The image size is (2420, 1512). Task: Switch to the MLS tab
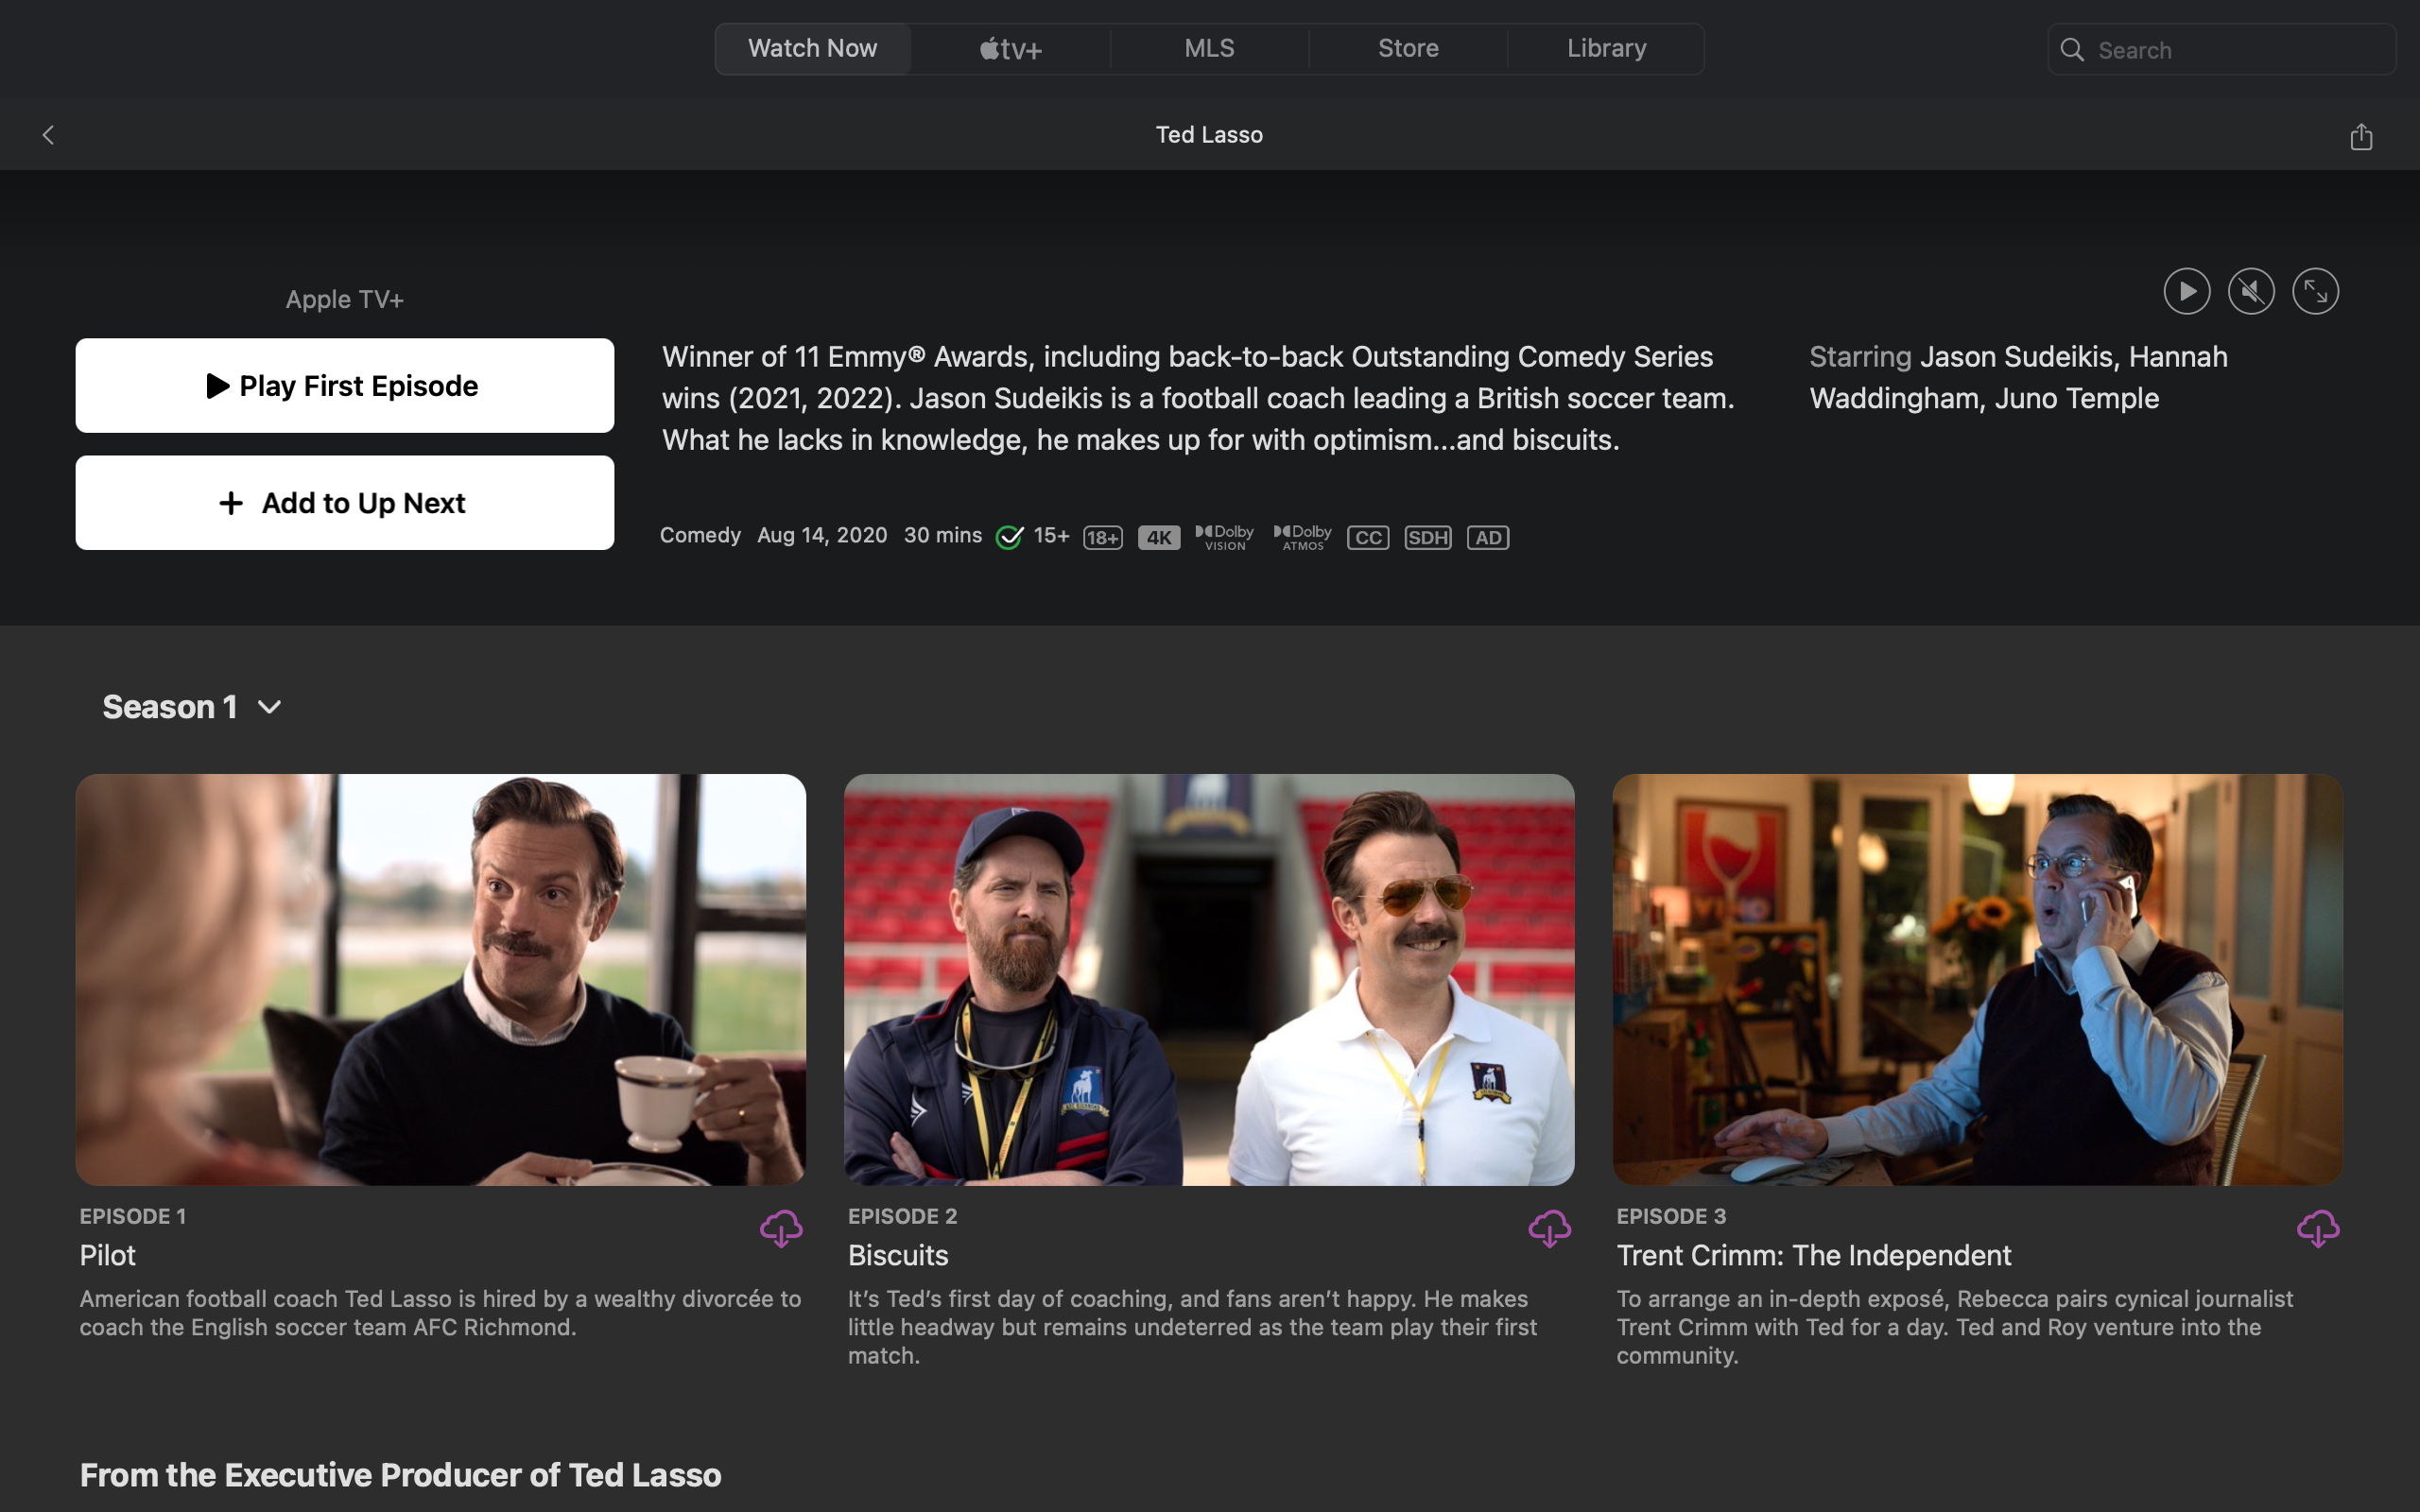click(1209, 49)
